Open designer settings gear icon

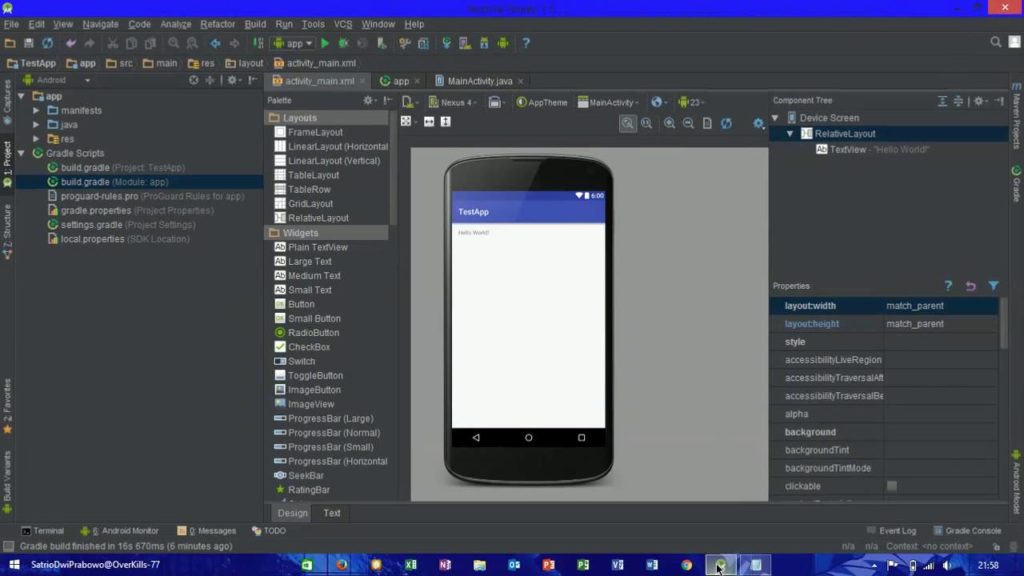[x=758, y=123]
